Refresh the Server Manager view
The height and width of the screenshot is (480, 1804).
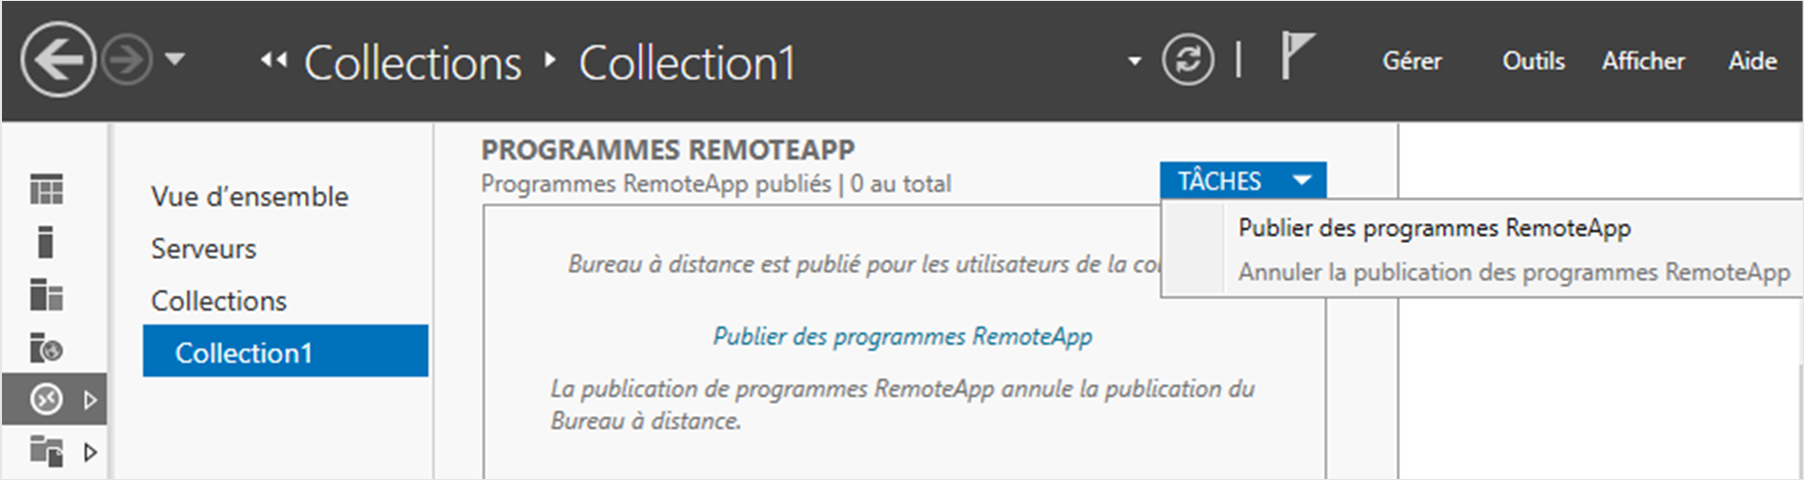point(1187,60)
